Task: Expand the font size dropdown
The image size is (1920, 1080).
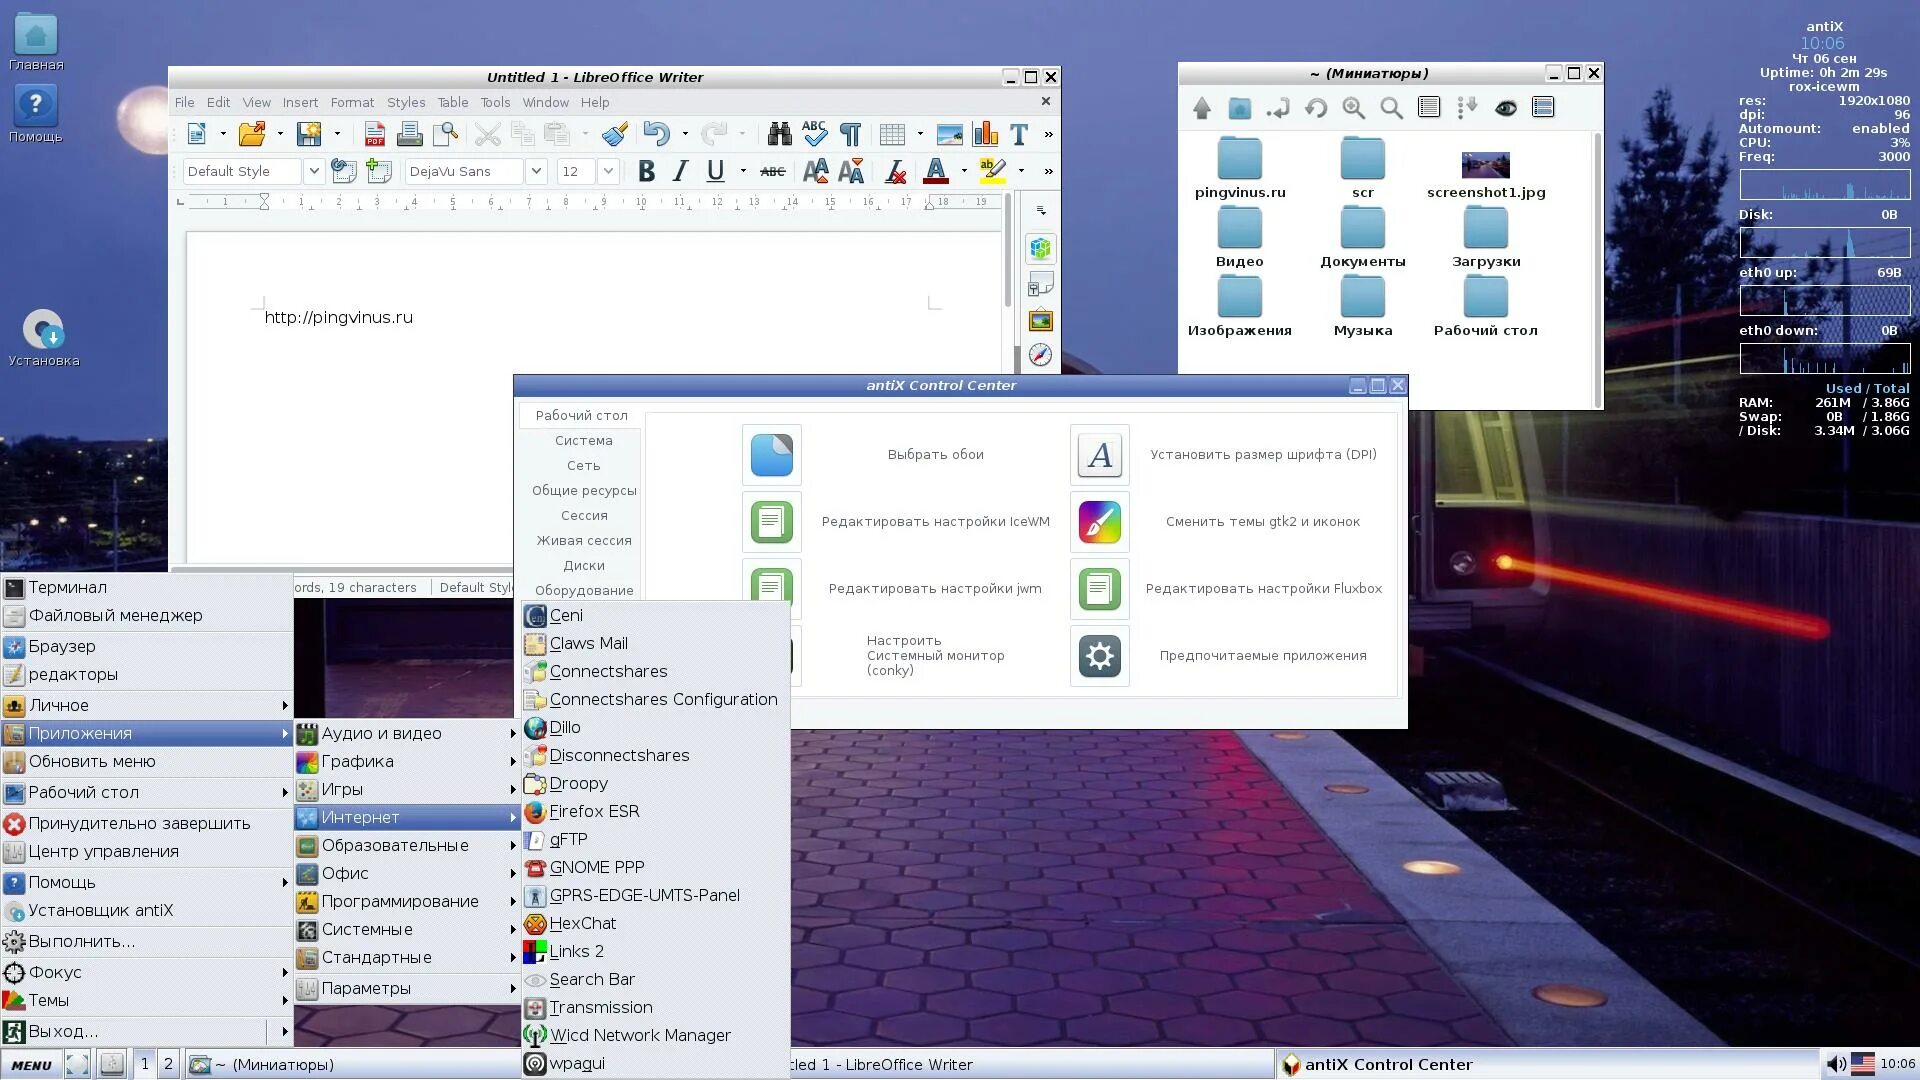Action: pos(607,172)
